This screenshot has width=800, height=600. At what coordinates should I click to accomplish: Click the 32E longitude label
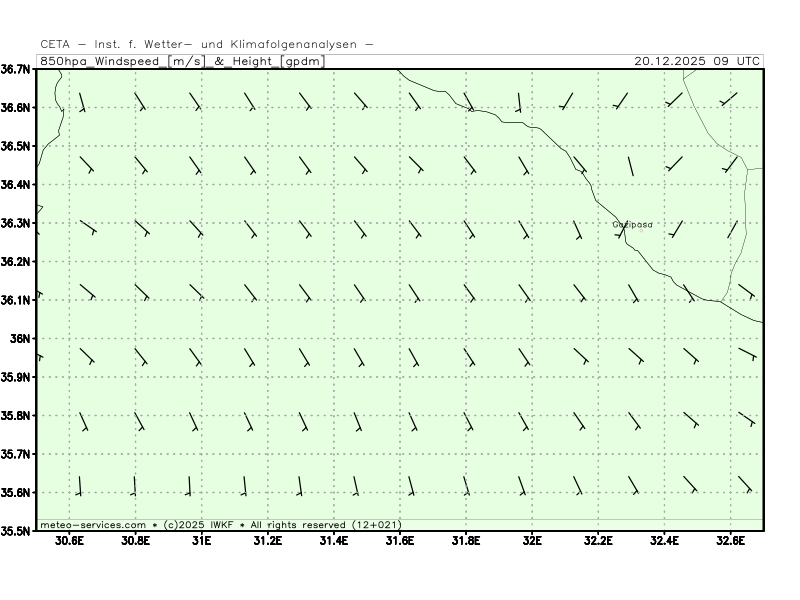[x=532, y=541]
